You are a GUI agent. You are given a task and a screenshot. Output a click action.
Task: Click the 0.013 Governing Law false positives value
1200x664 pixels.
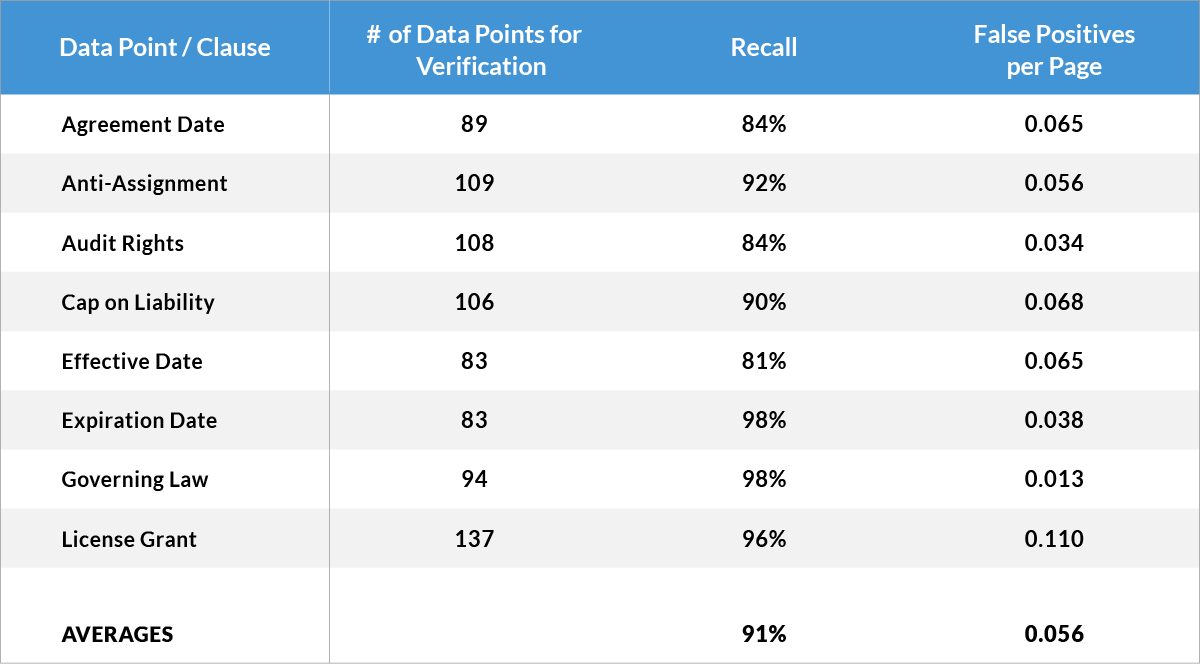(x=1054, y=480)
